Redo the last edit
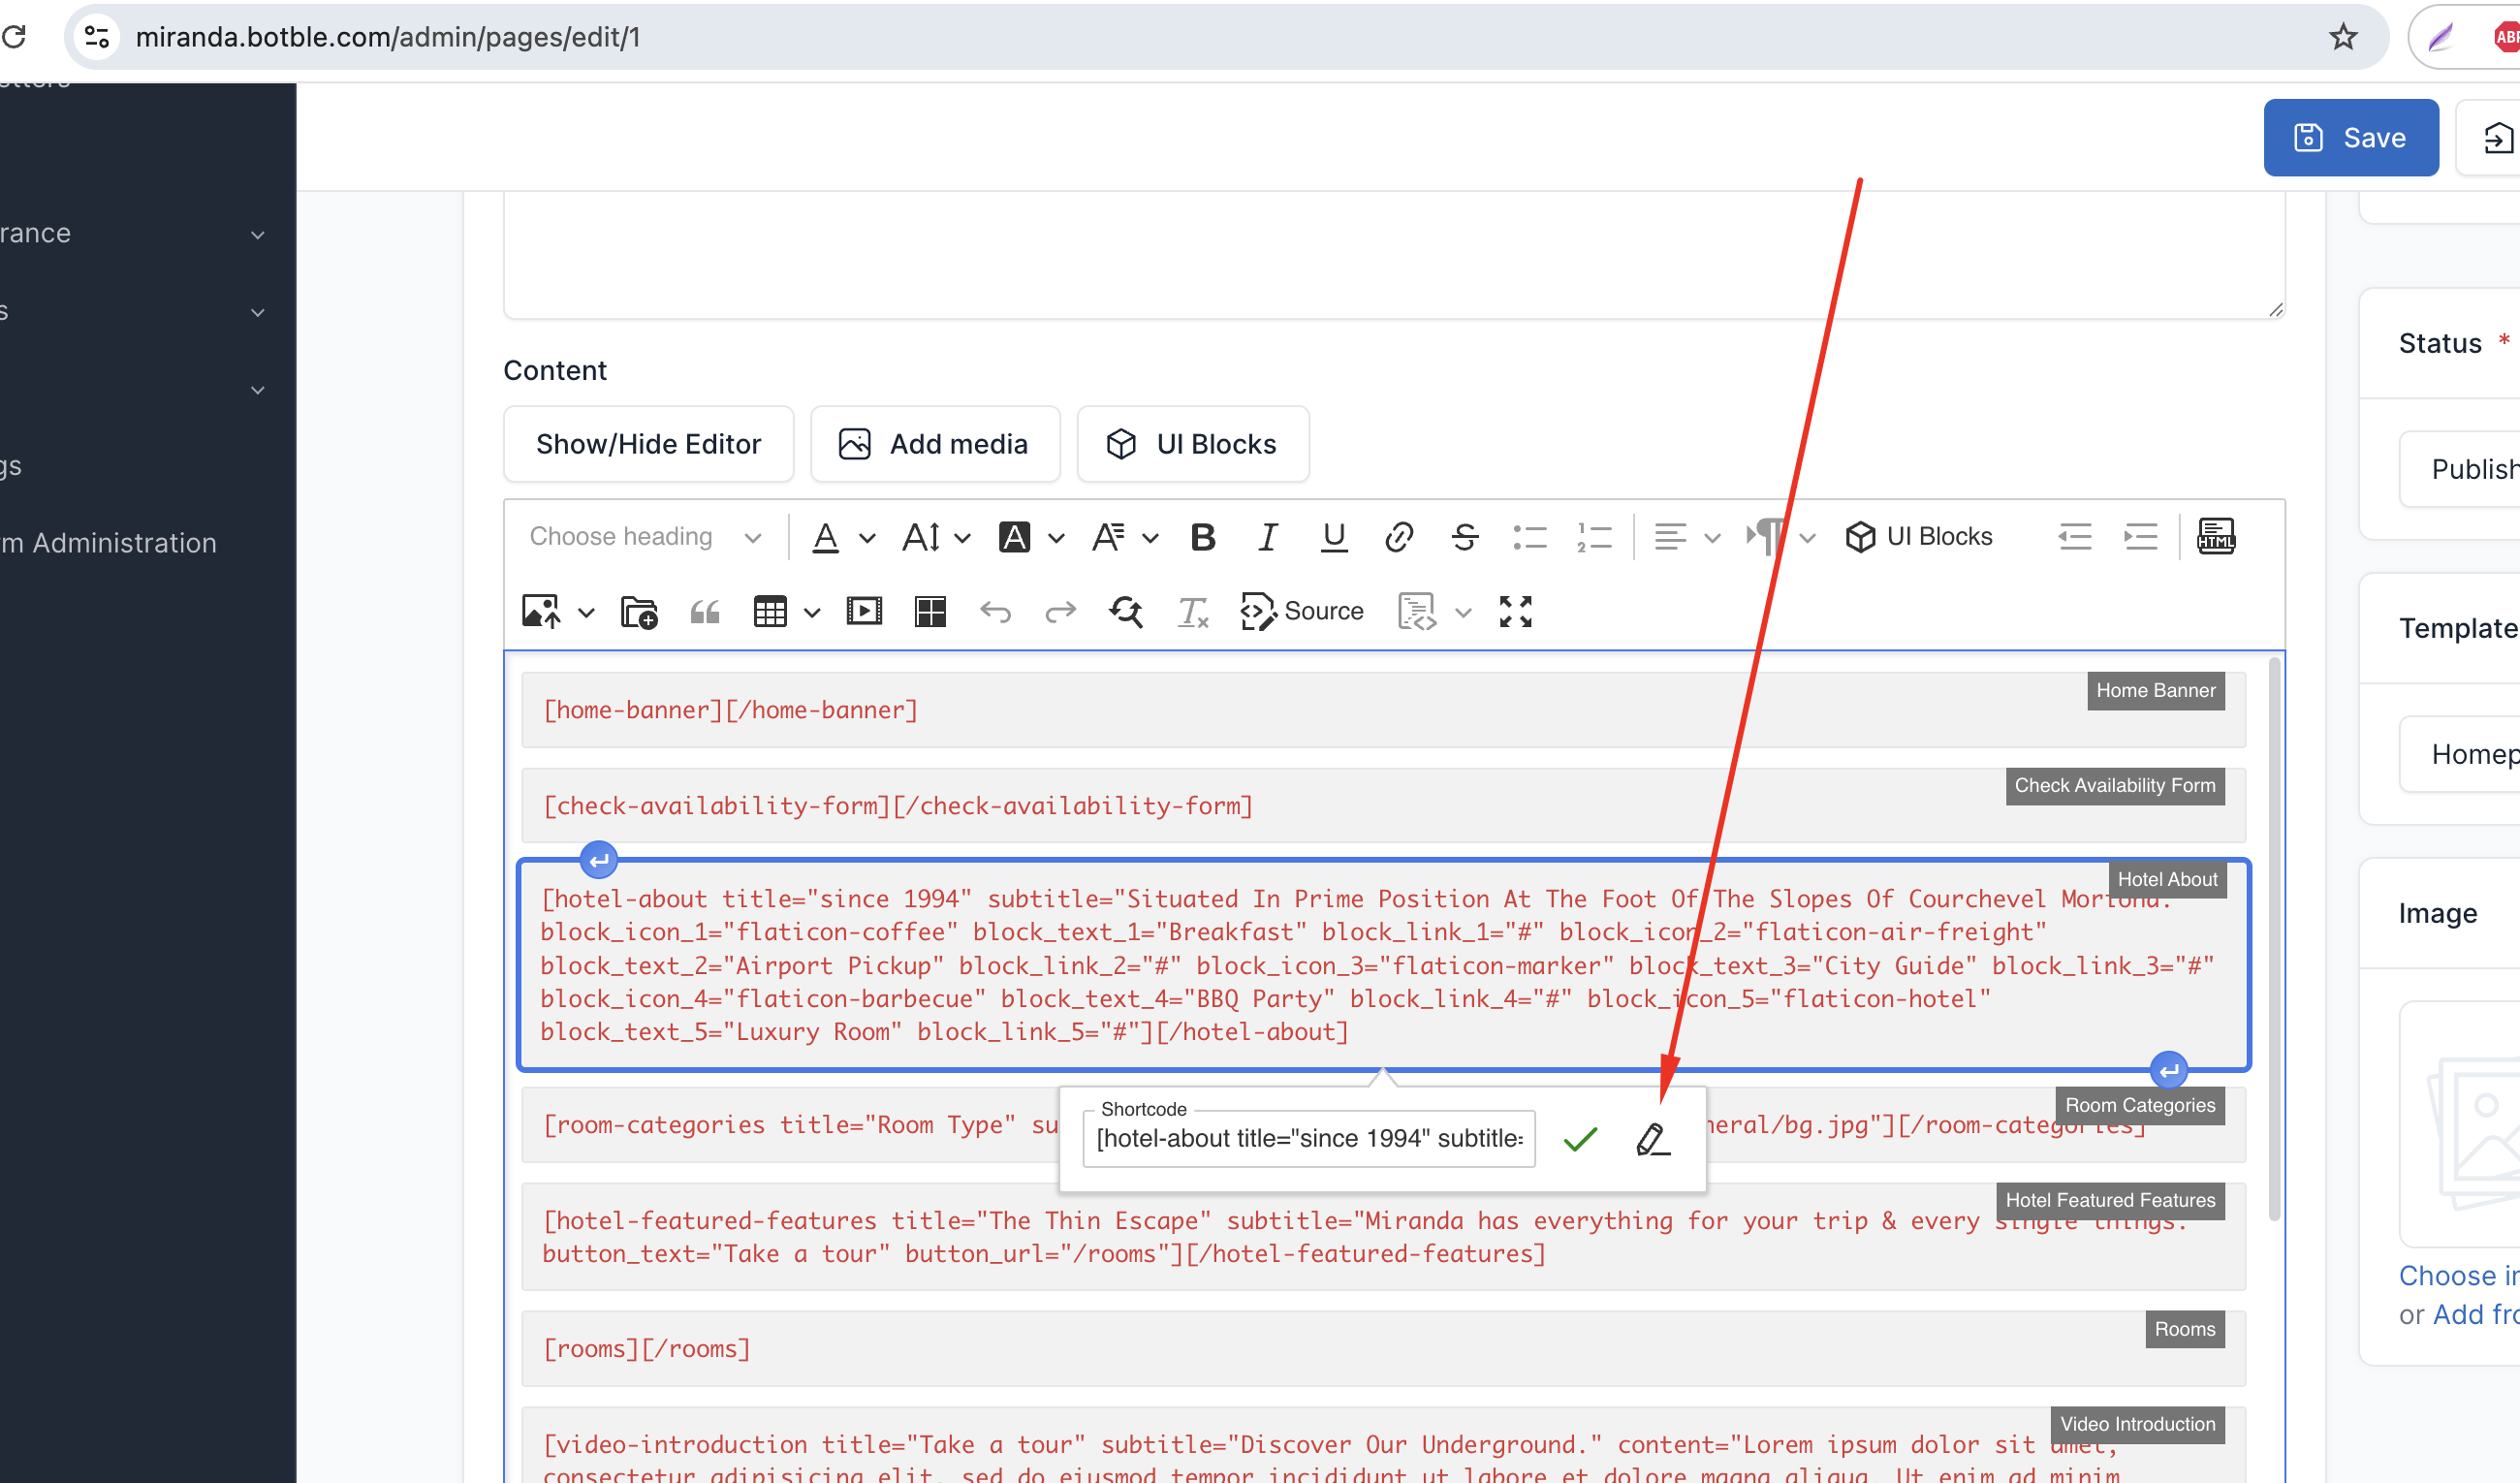2520x1483 pixels. point(1061,611)
